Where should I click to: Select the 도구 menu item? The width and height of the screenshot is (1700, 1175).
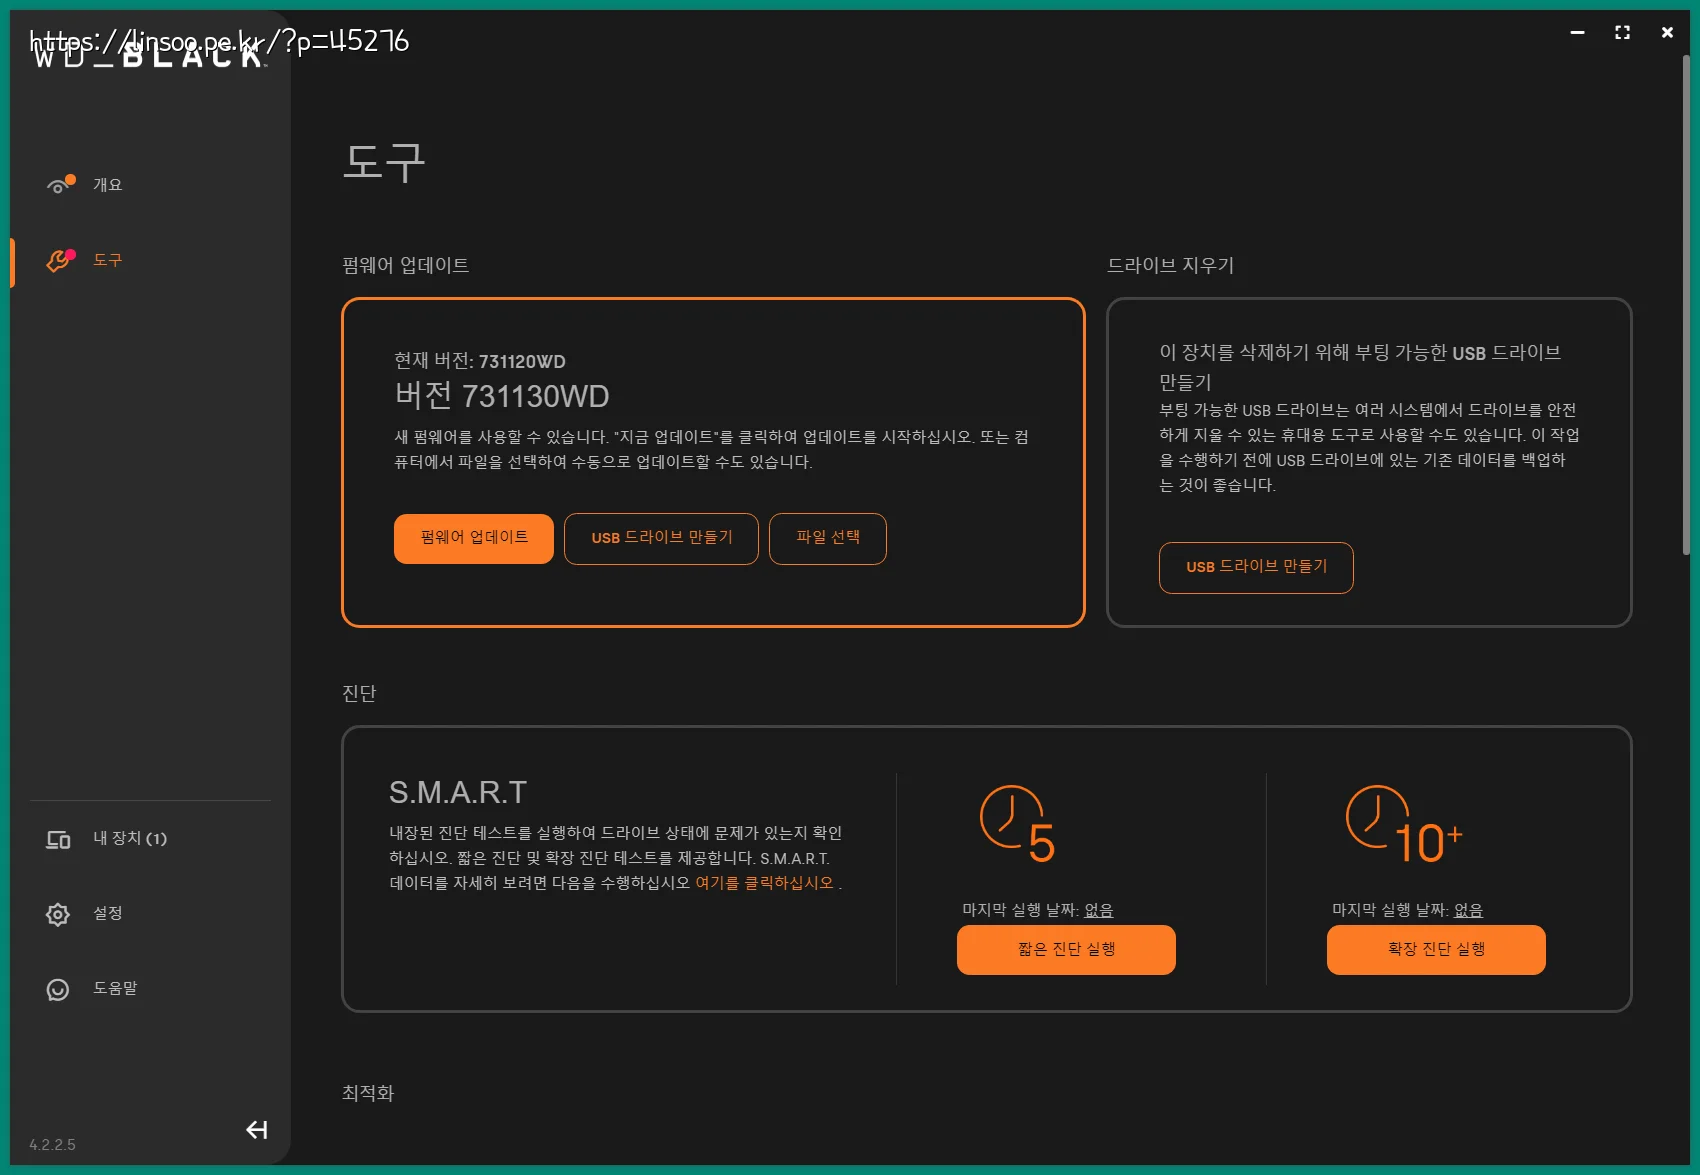coord(108,260)
